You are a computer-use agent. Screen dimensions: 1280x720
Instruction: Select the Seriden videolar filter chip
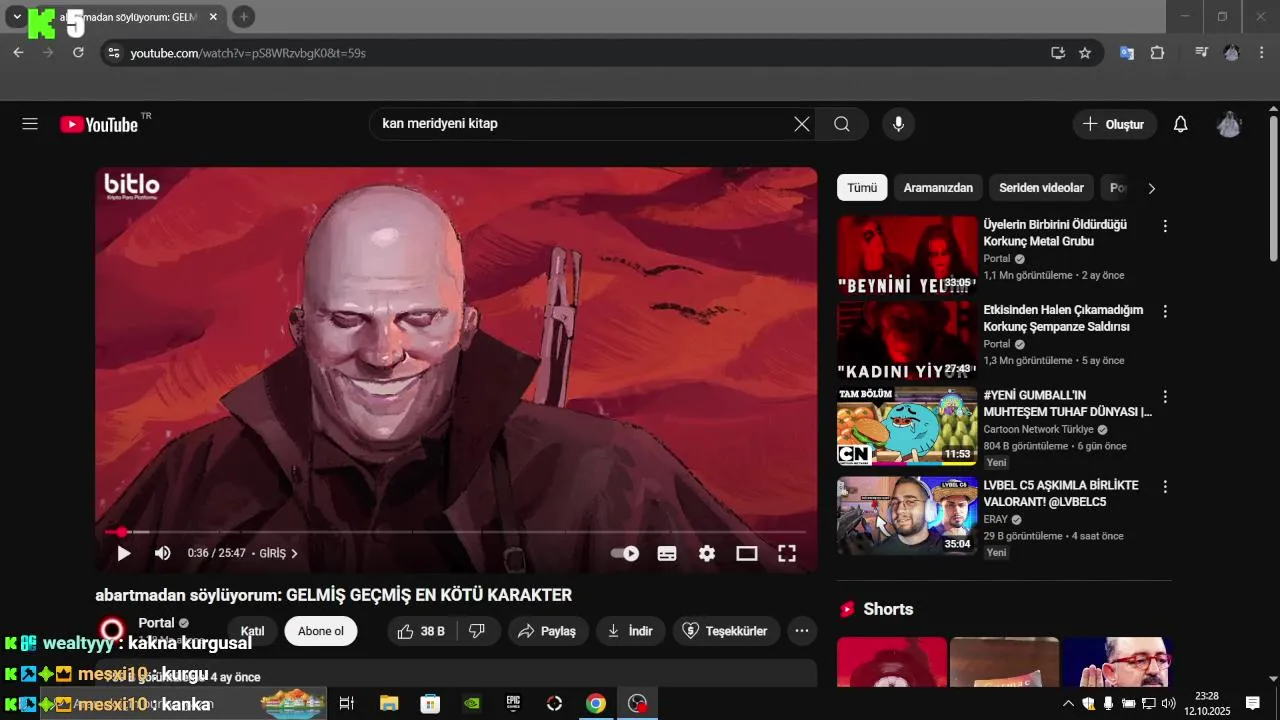(1041, 188)
